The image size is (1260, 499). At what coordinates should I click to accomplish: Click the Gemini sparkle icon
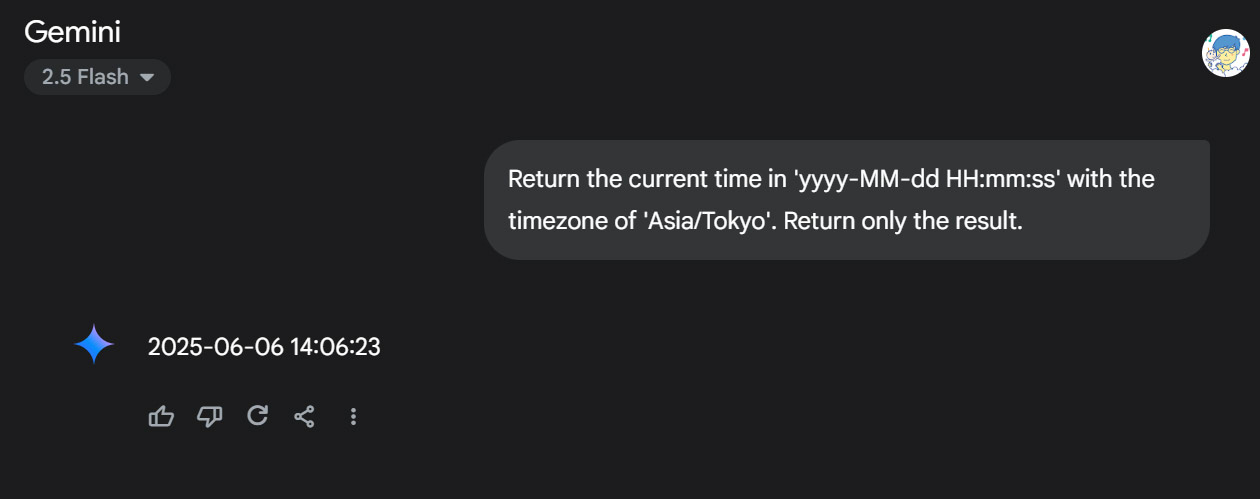(x=94, y=345)
